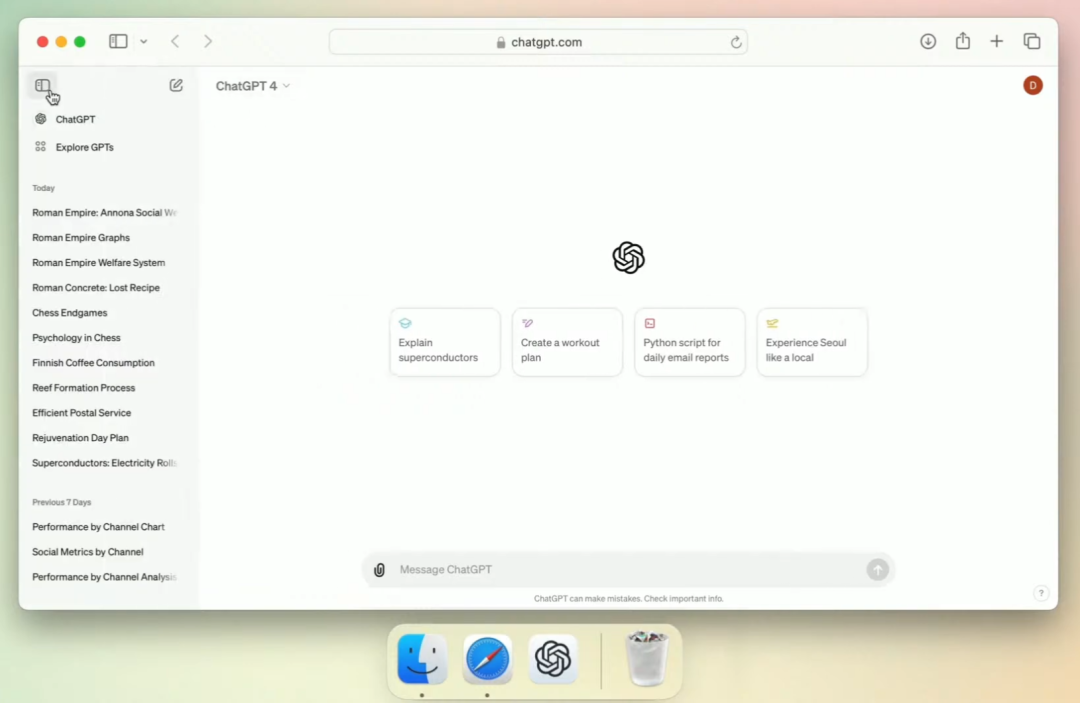
Task: Attach a file with the paperclip
Action: click(x=378, y=569)
